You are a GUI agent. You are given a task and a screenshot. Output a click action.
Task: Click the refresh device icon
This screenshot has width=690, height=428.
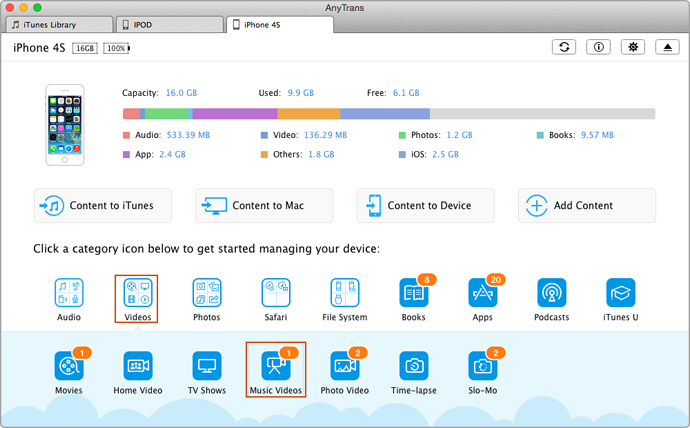(x=564, y=47)
